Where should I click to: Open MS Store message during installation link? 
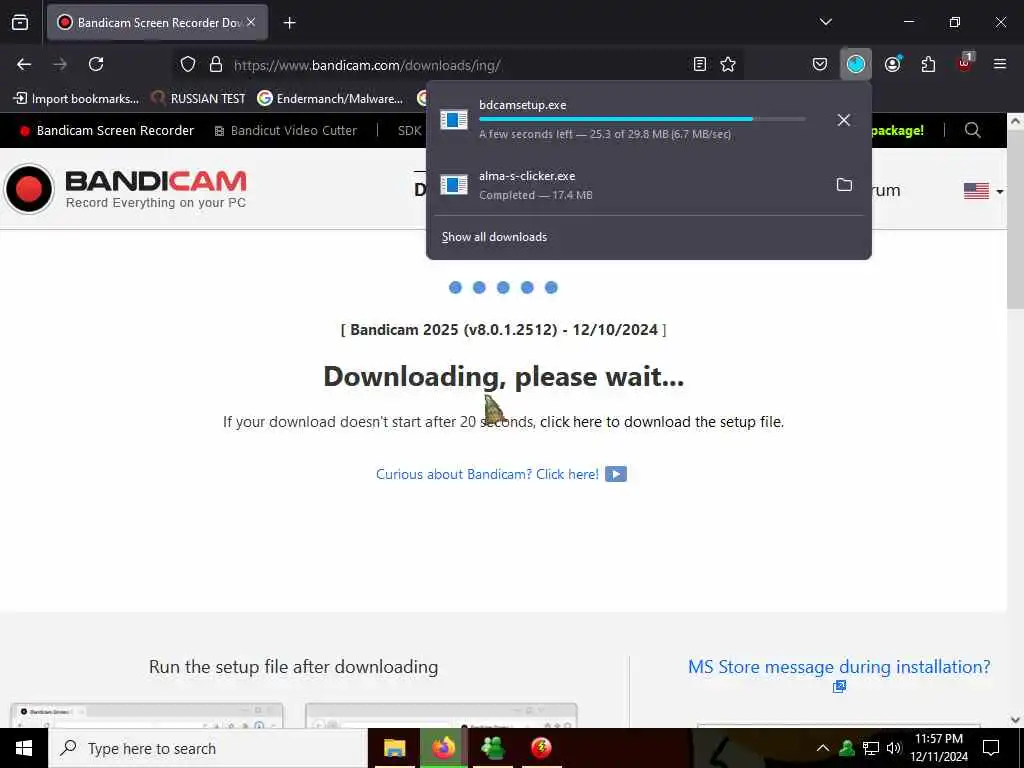[x=839, y=667]
